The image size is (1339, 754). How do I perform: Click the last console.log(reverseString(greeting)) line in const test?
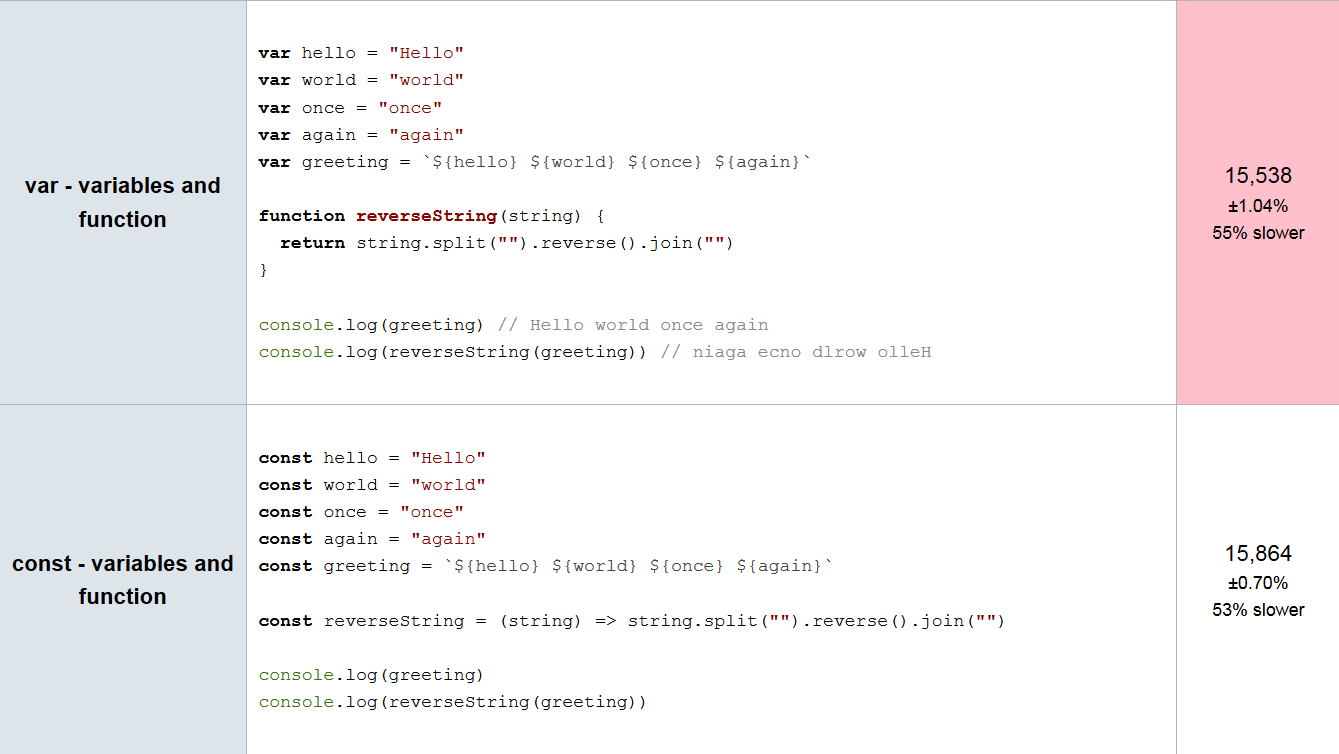pos(453,702)
